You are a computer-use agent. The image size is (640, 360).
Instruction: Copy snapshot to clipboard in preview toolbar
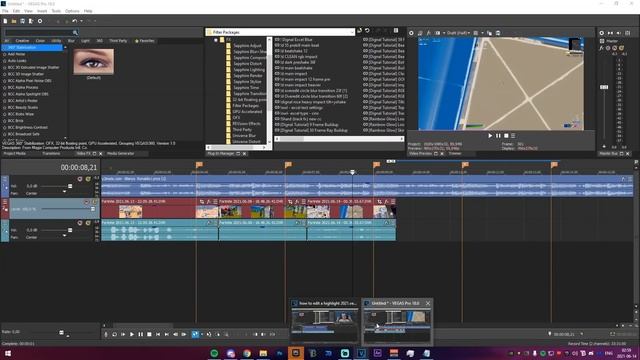pyautogui.click(x=489, y=33)
